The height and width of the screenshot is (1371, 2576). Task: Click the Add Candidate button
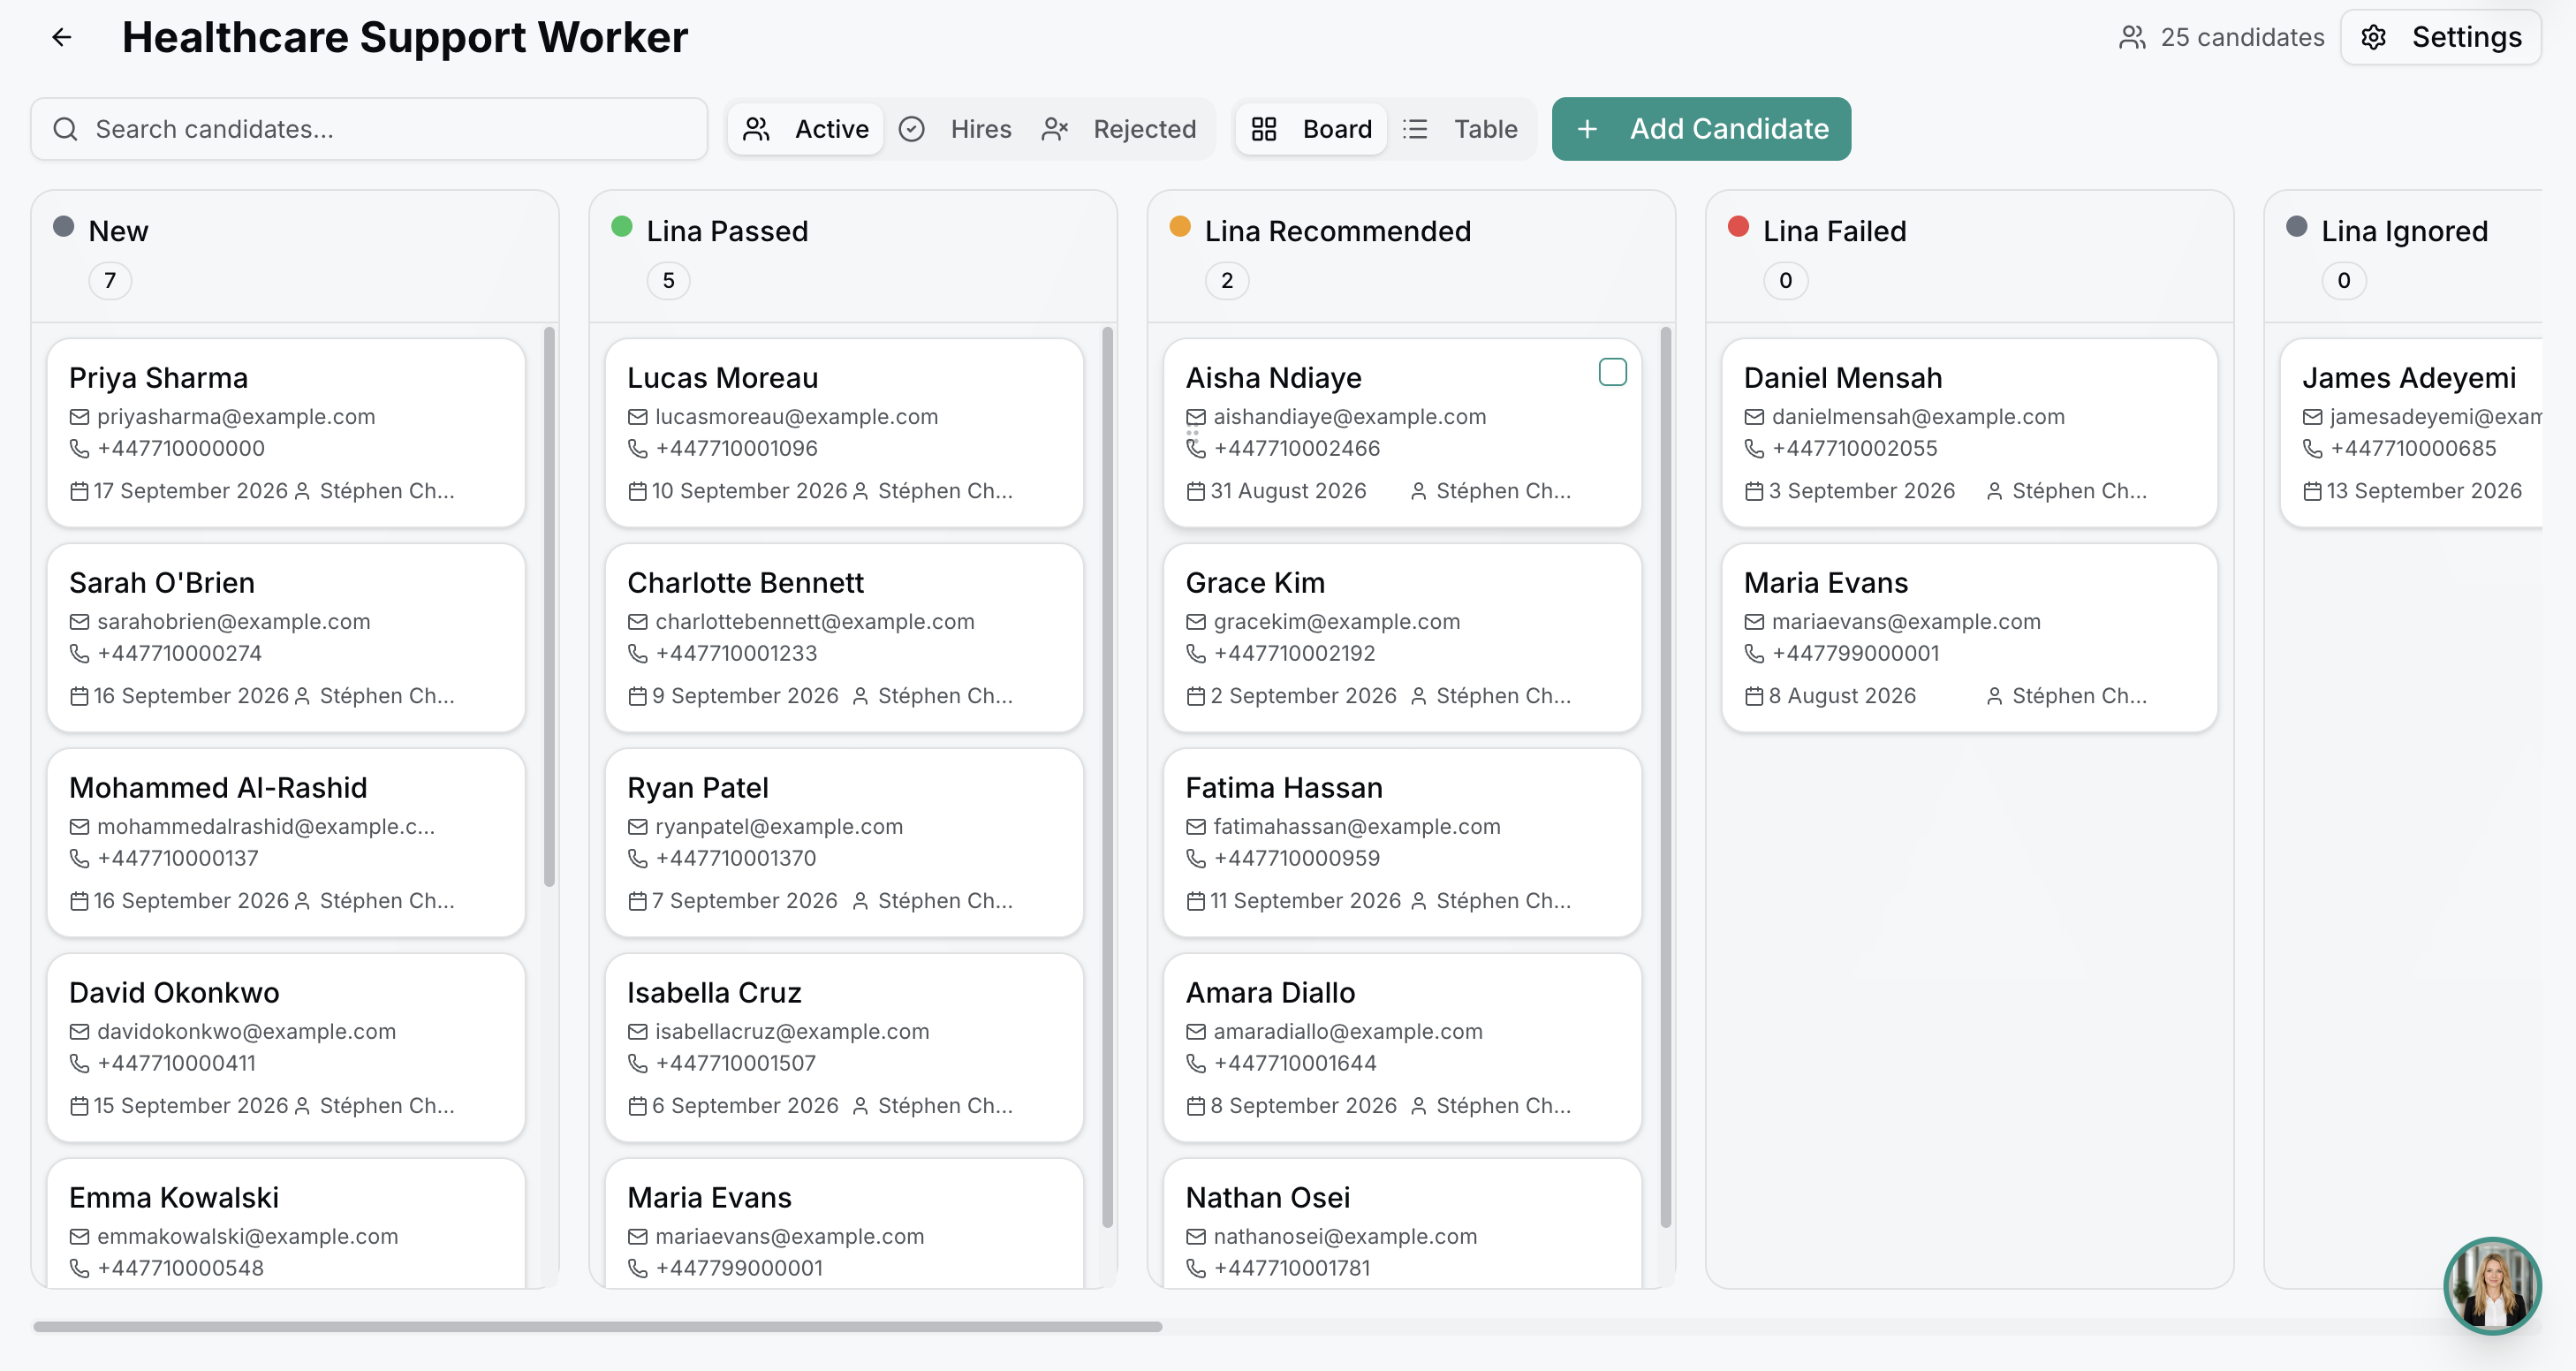(1701, 129)
